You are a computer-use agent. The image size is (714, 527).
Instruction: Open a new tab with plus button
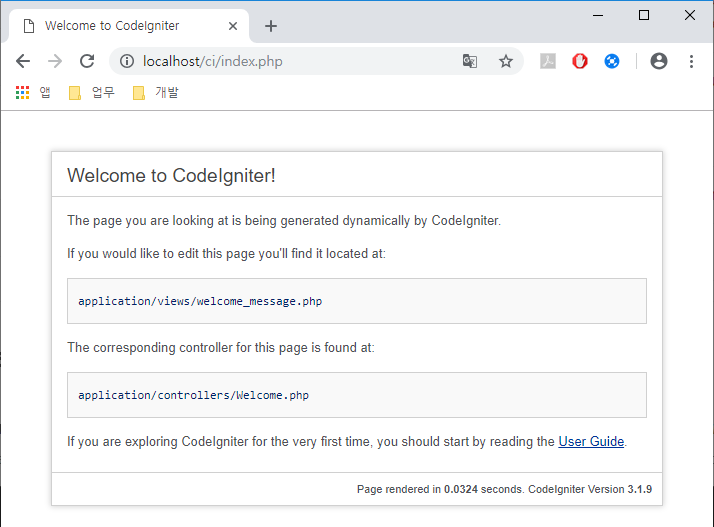pyautogui.click(x=271, y=26)
